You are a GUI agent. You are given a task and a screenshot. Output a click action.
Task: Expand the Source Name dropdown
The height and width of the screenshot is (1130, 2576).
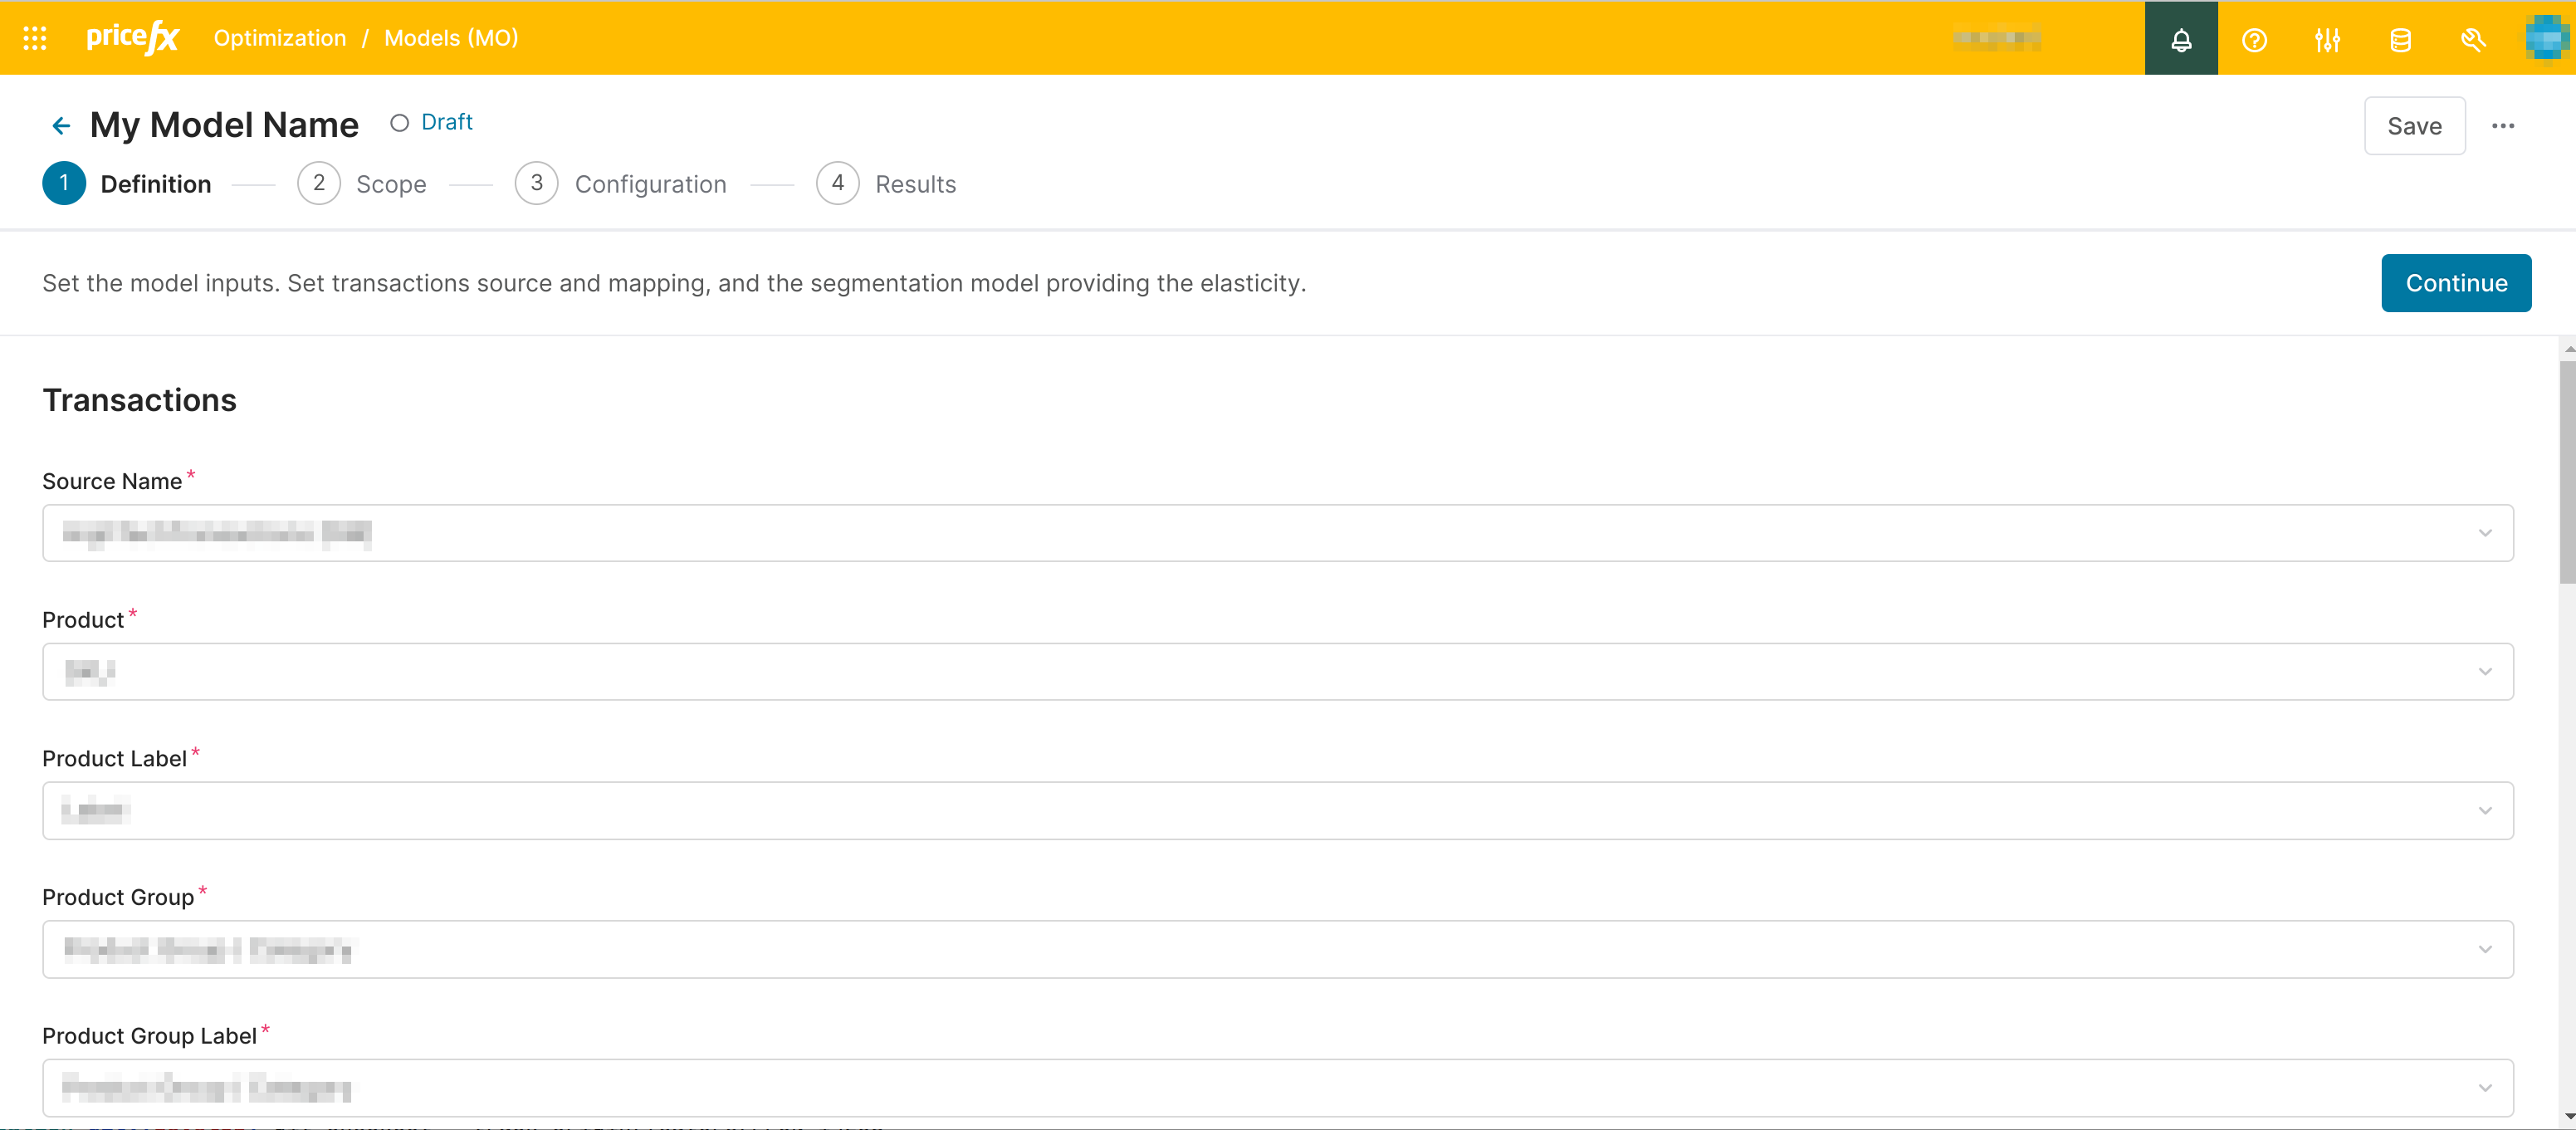click(2484, 533)
